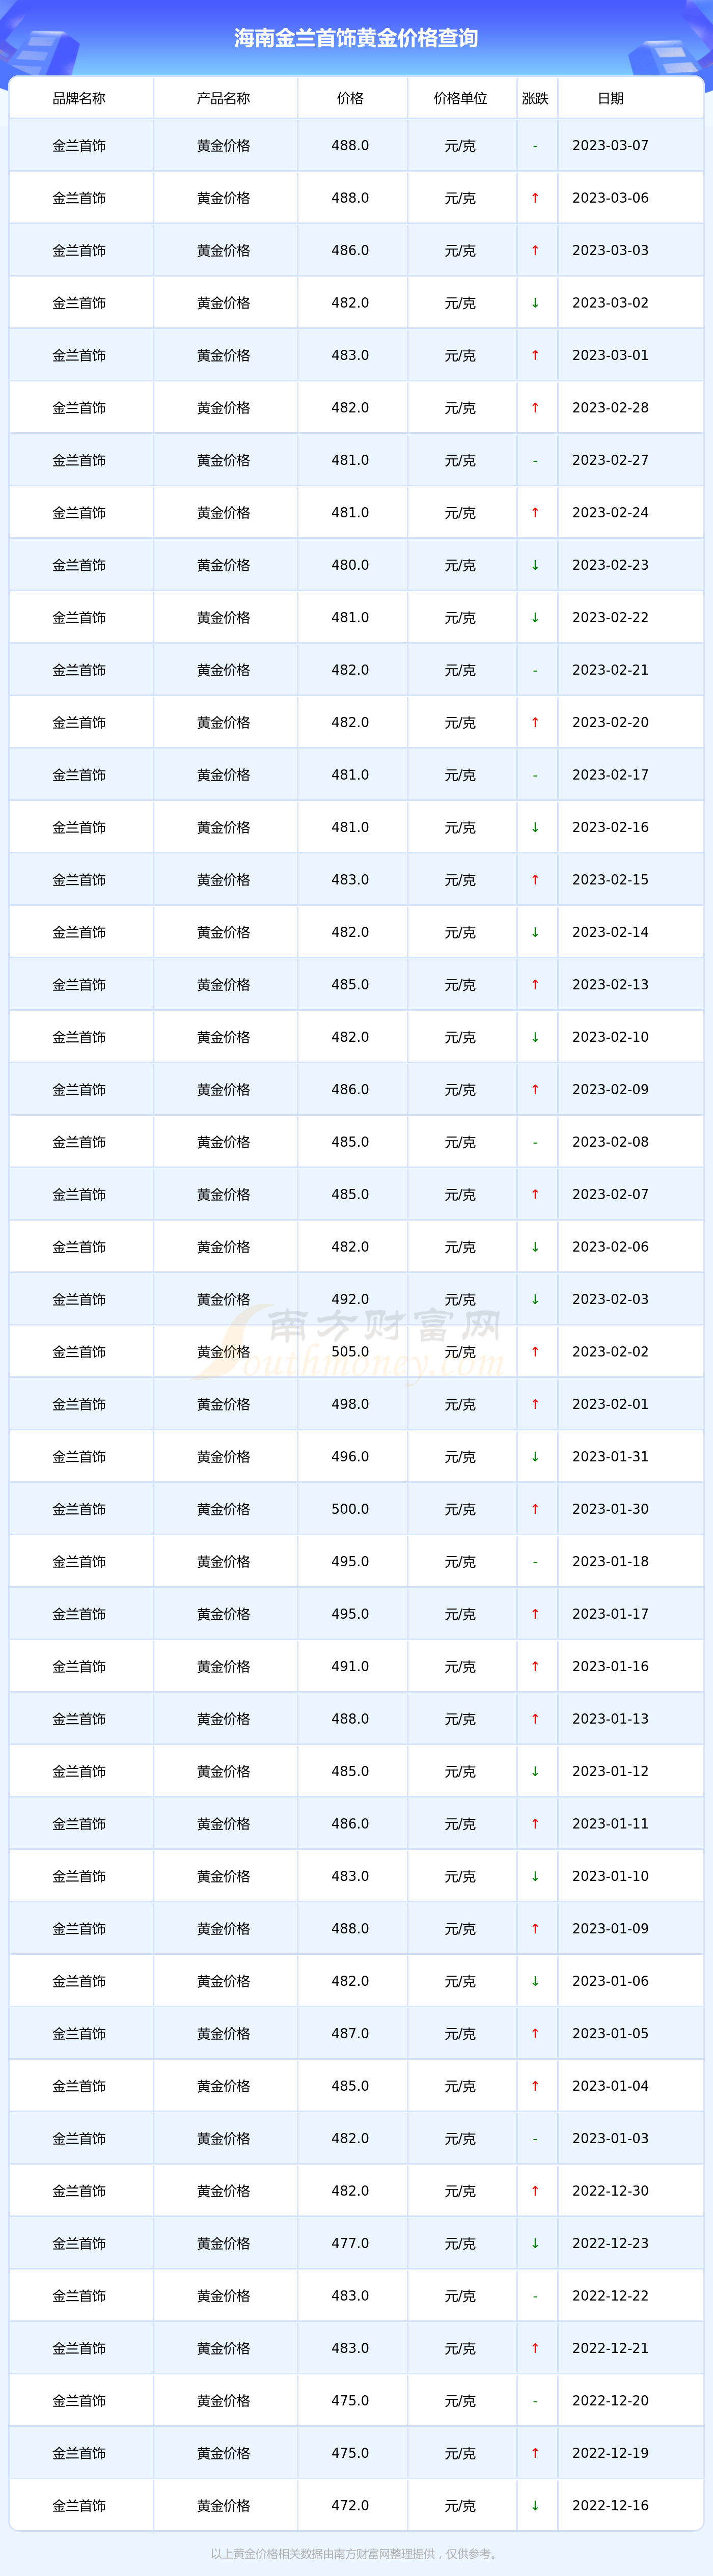Click the 价格单位 column header

click(x=460, y=98)
